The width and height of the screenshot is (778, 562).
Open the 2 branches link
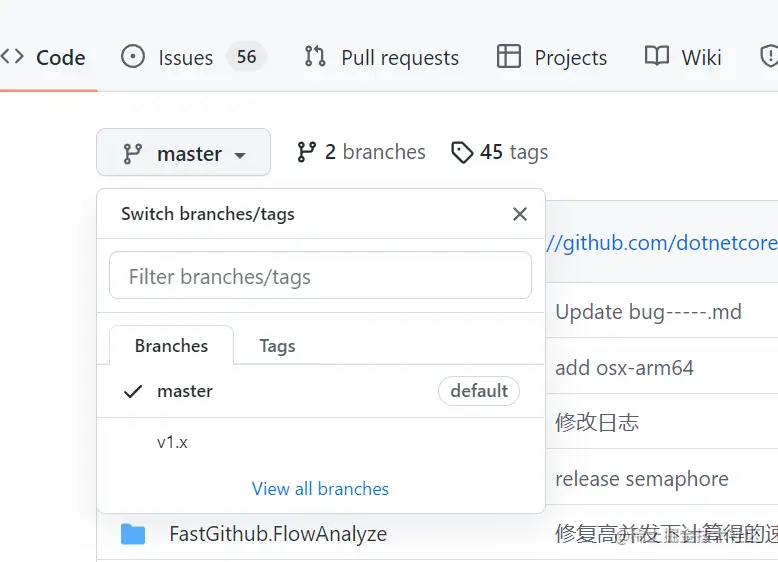pyautogui.click(x=361, y=152)
